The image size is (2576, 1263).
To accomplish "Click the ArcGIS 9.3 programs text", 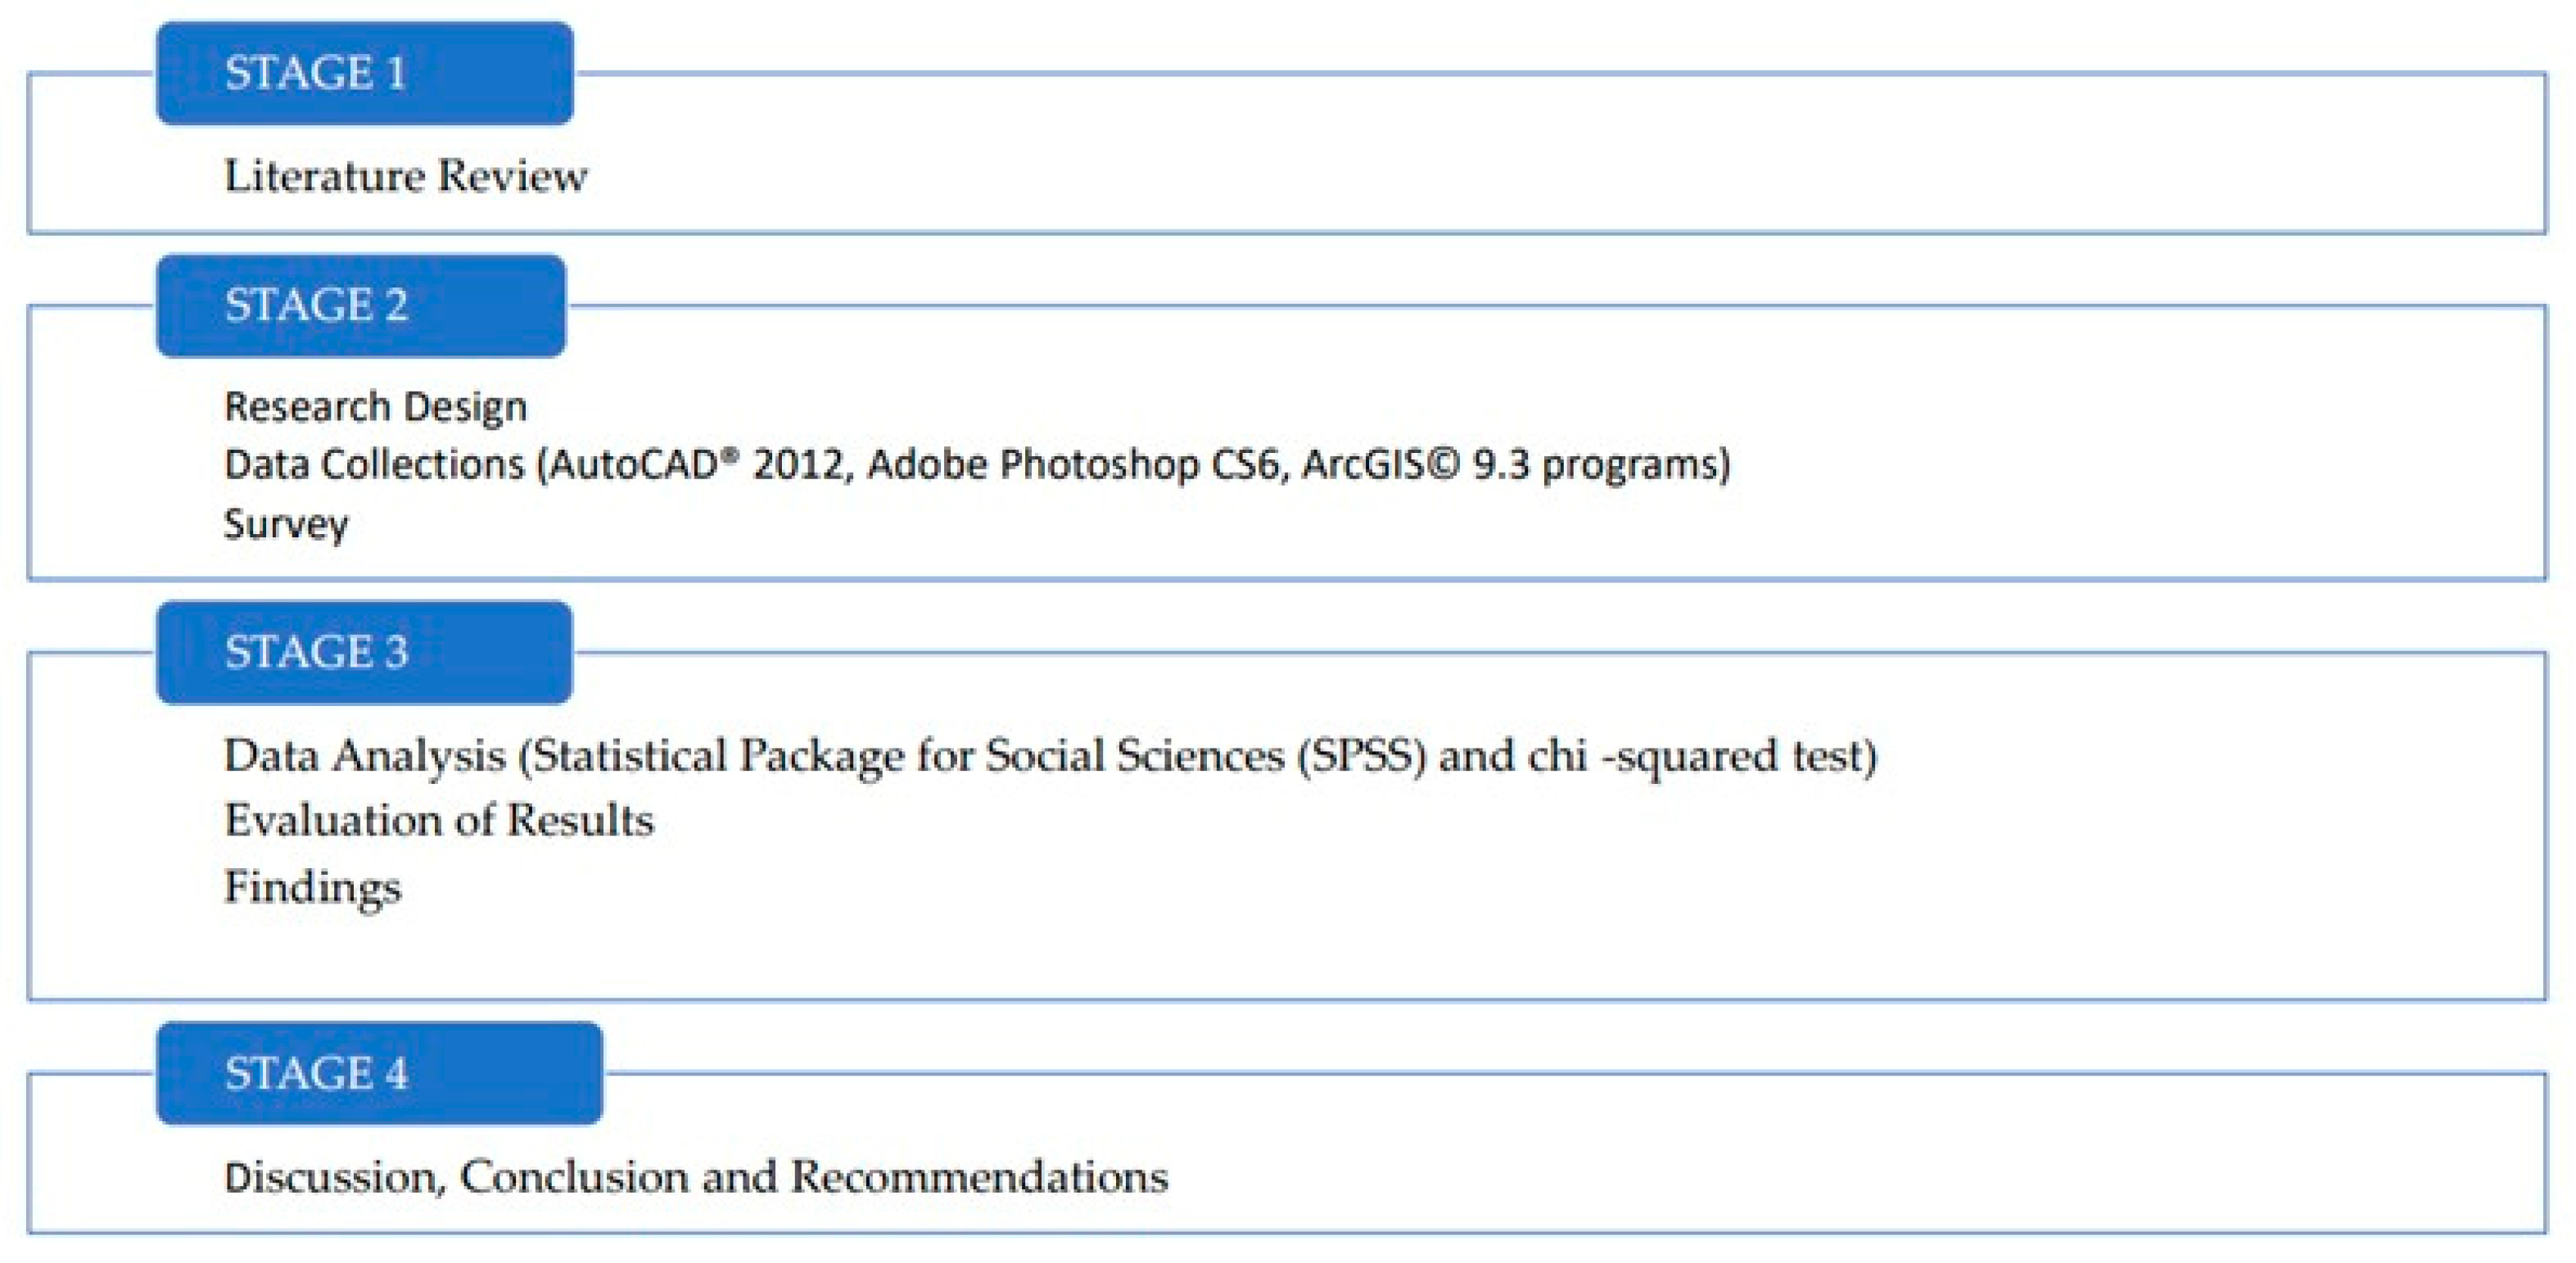I will [x=1515, y=465].
